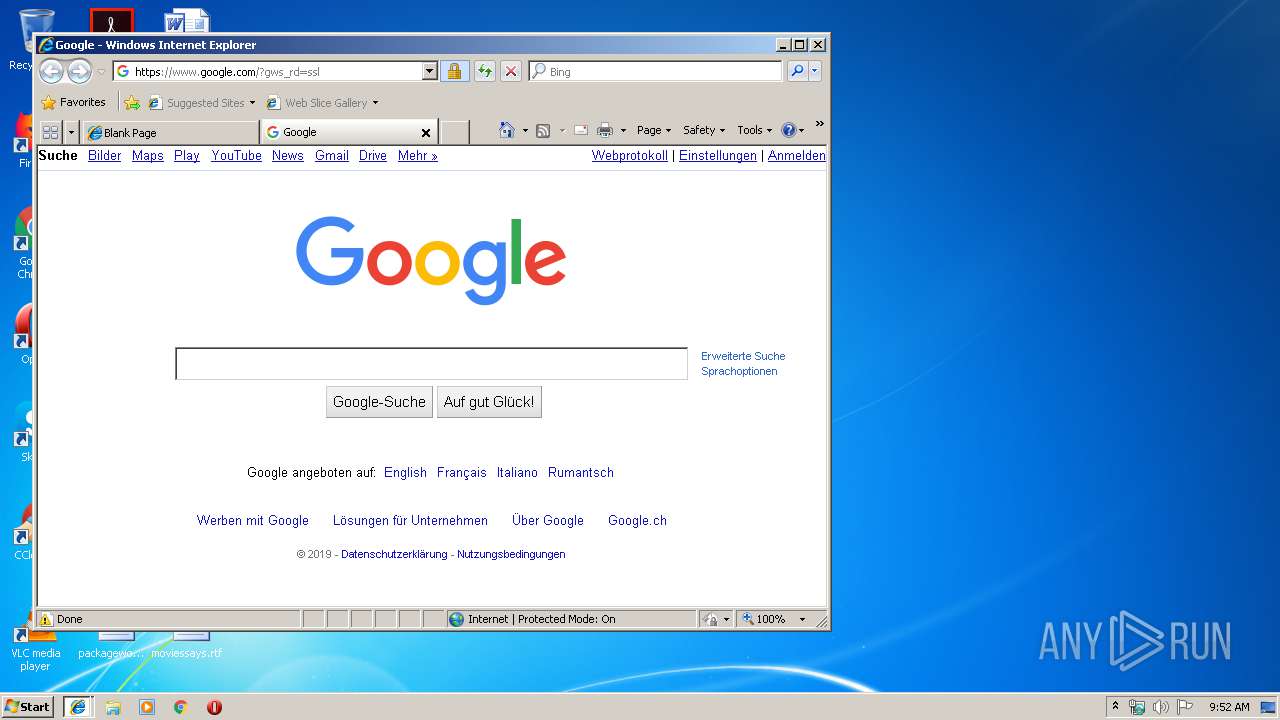Open the Page menu
Viewport: 1280px width, 720px height.
[653, 130]
